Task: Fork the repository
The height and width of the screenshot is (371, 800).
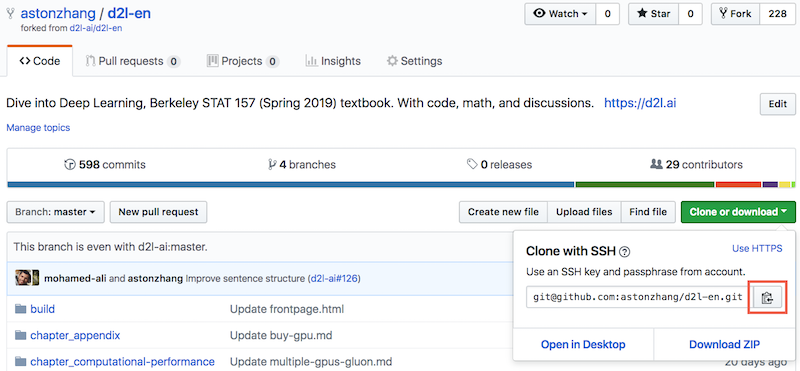Action: tap(735, 14)
